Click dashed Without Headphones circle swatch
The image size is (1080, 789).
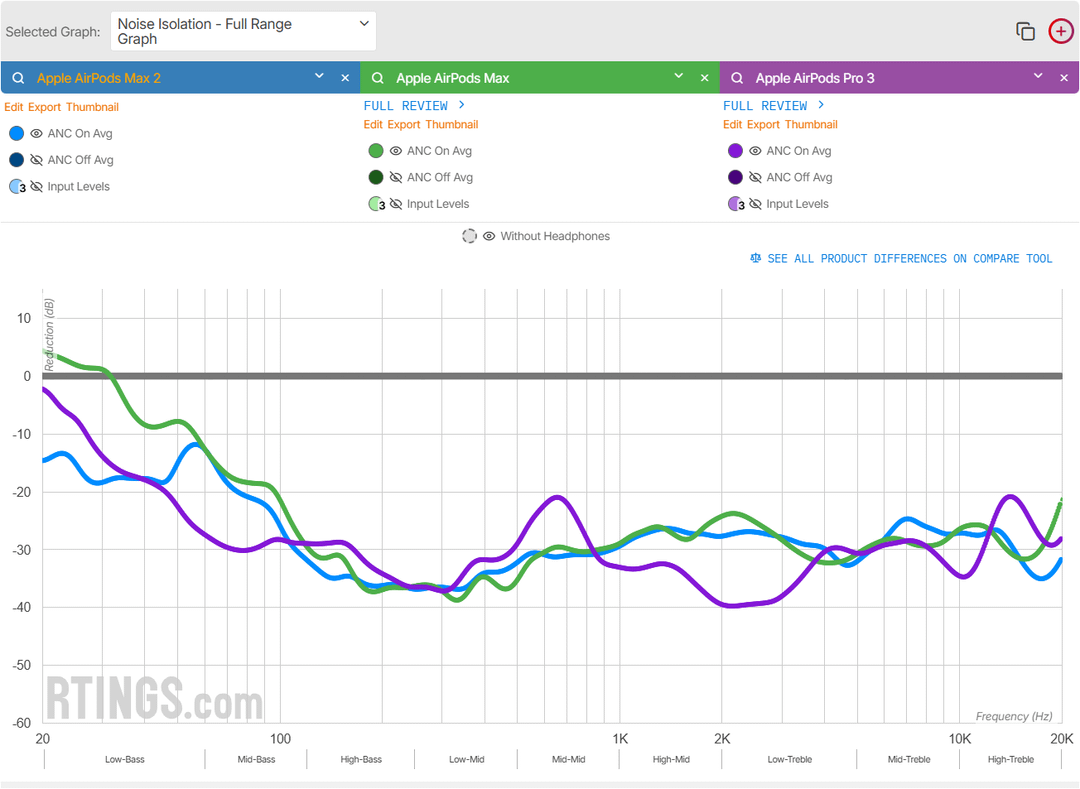(469, 236)
